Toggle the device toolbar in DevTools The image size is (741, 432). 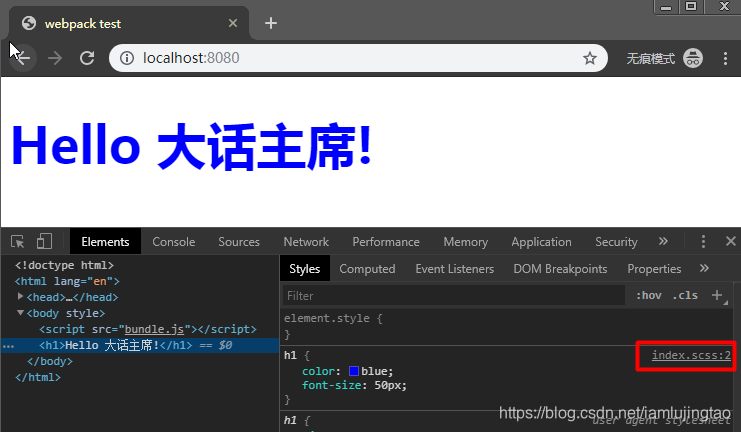[x=44, y=241]
